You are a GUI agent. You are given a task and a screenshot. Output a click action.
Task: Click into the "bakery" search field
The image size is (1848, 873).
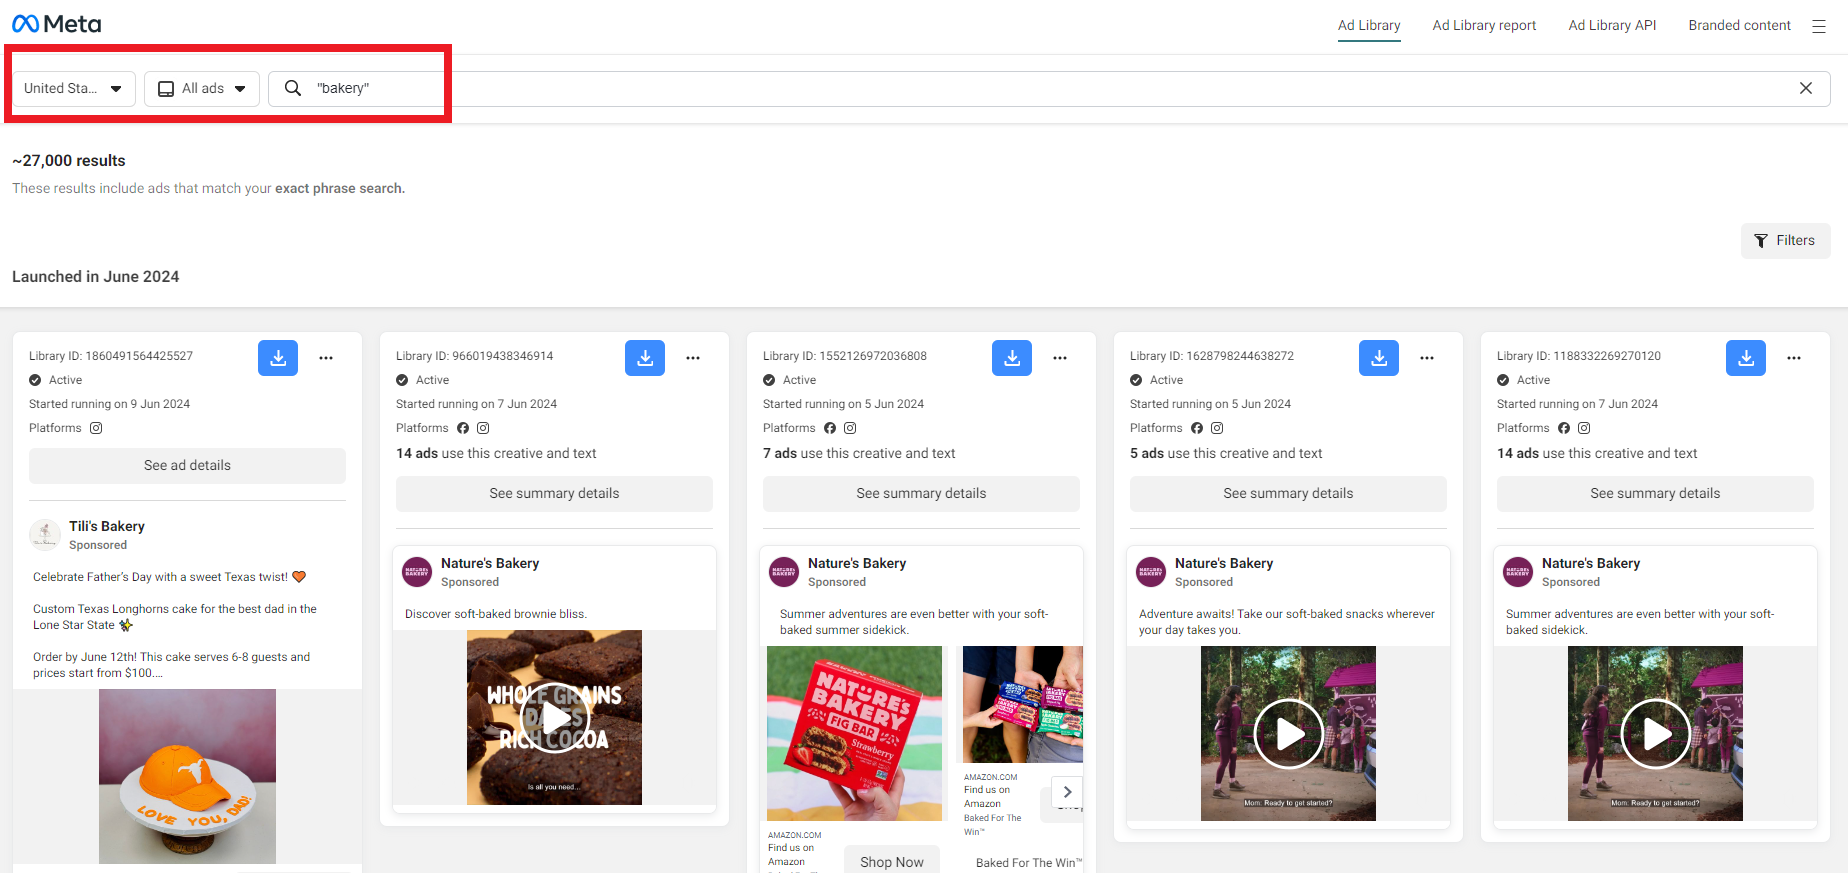point(1050,88)
